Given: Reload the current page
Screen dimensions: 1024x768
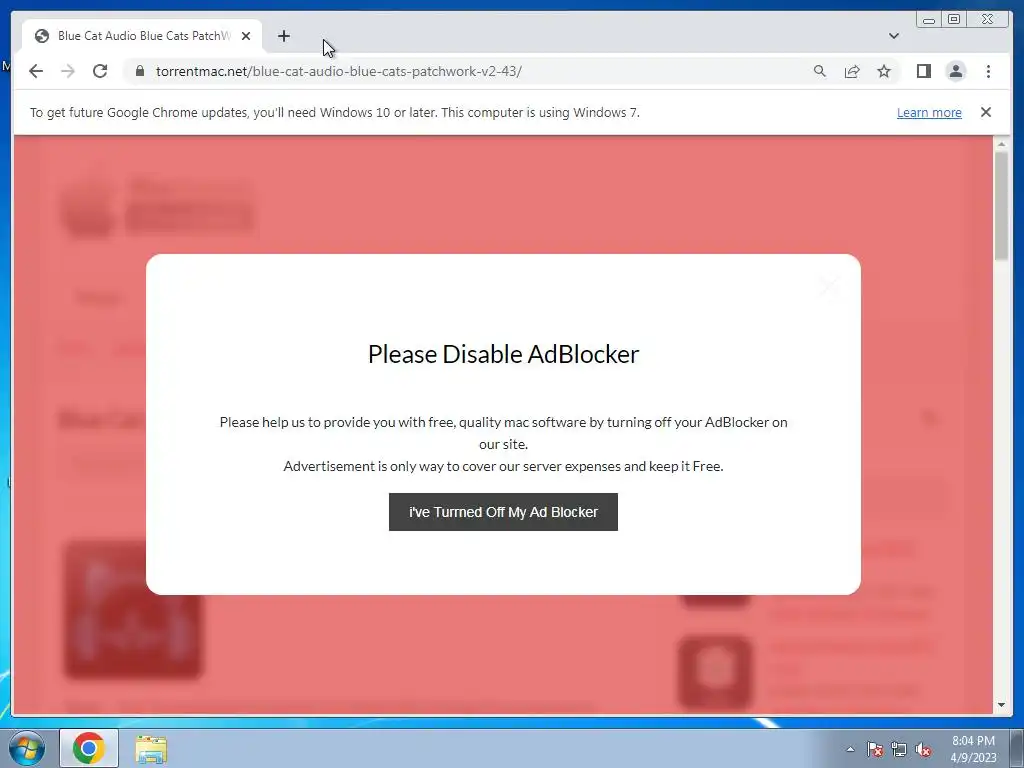Looking at the screenshot, I should click(x=100, y=71).
